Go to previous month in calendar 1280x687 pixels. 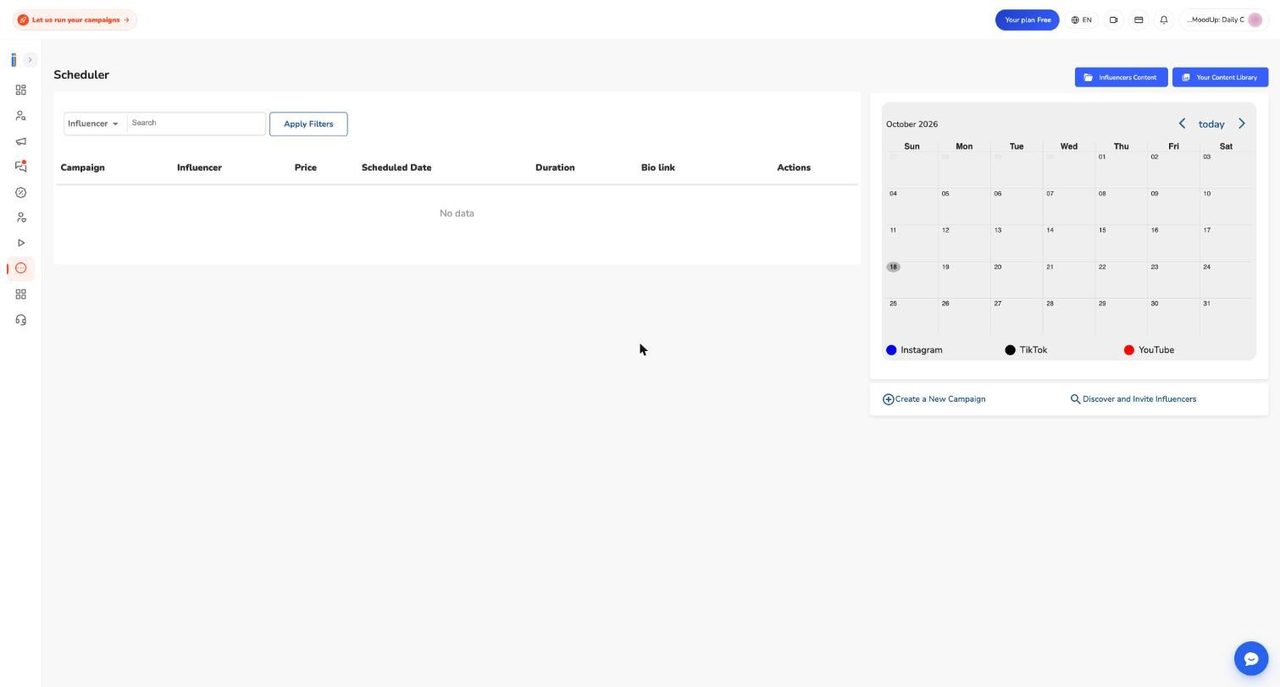click(1182, 124)
